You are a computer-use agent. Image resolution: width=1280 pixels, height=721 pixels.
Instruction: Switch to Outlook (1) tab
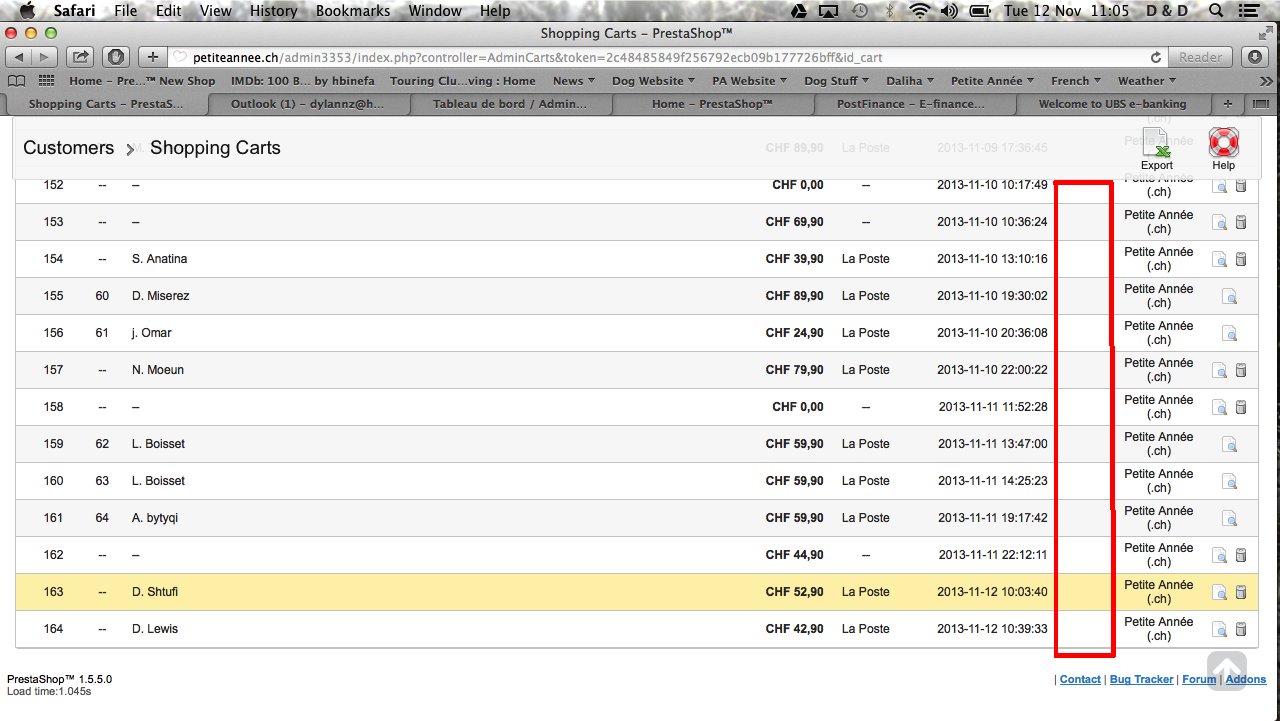[308, 104]
